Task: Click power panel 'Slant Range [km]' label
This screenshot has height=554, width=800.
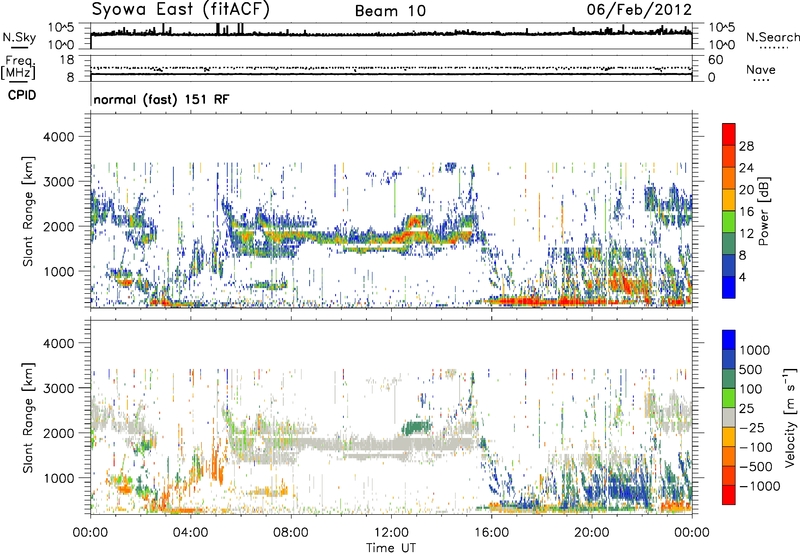Action: coord(28,211)
